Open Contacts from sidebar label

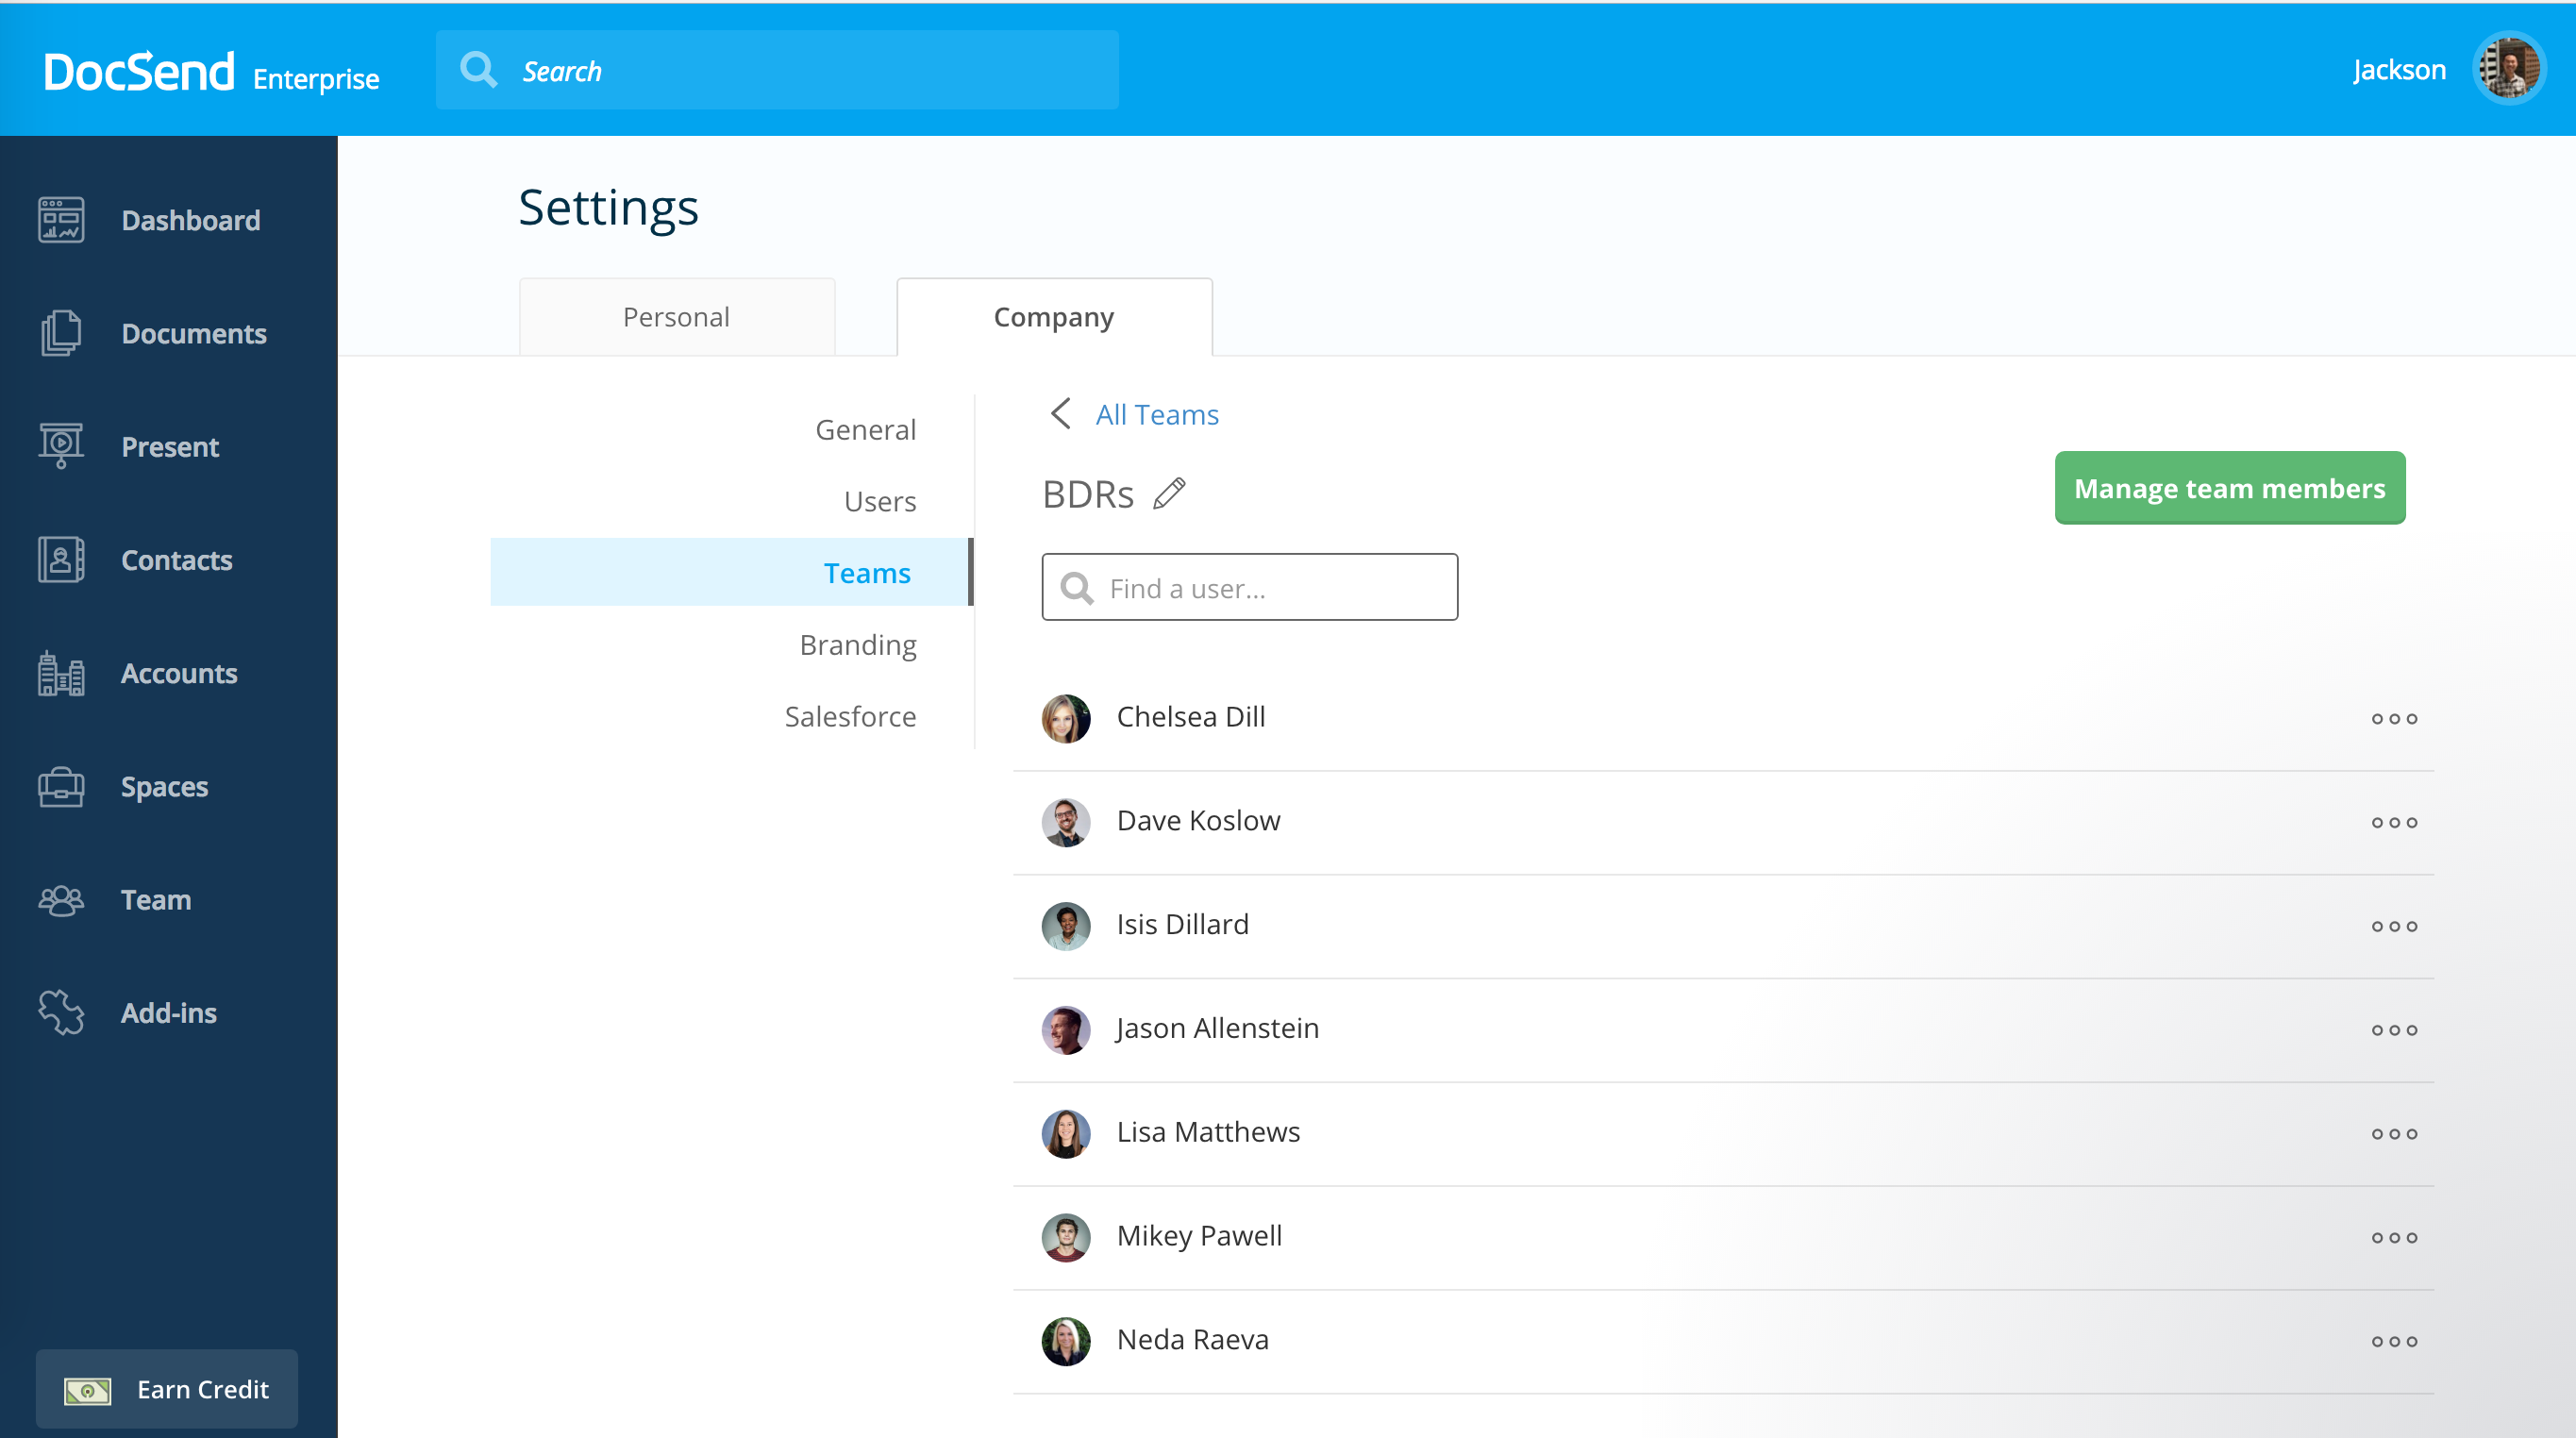[x=177, y=560]
